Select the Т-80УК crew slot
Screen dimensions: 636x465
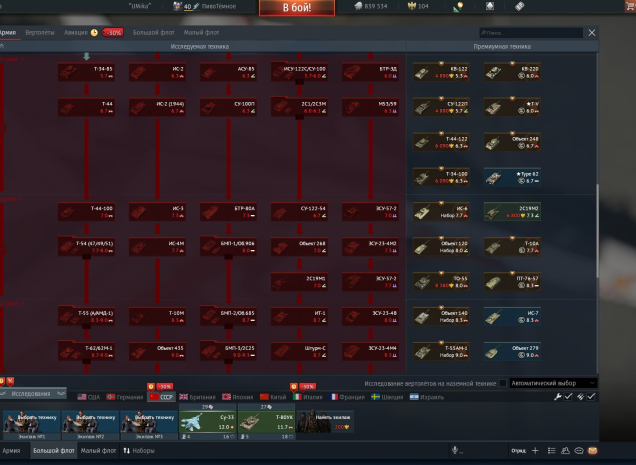(x=266, y=422)
